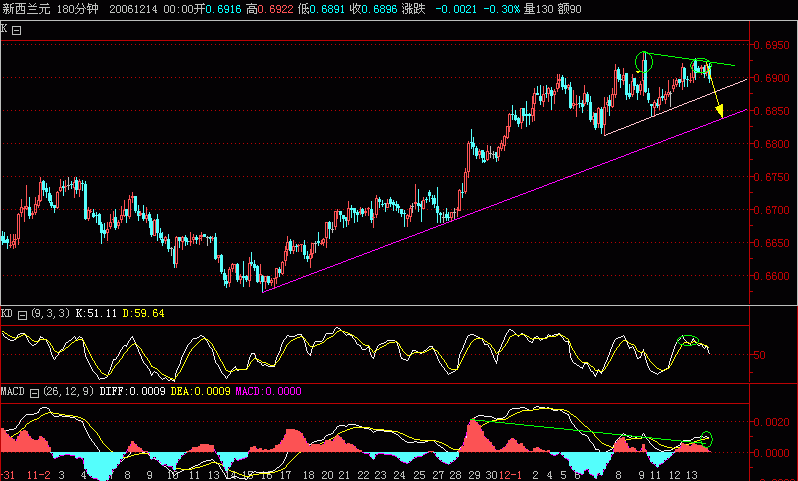Click the 0.6850 price axis label
The image size is (798, 481).
(772, 111)
